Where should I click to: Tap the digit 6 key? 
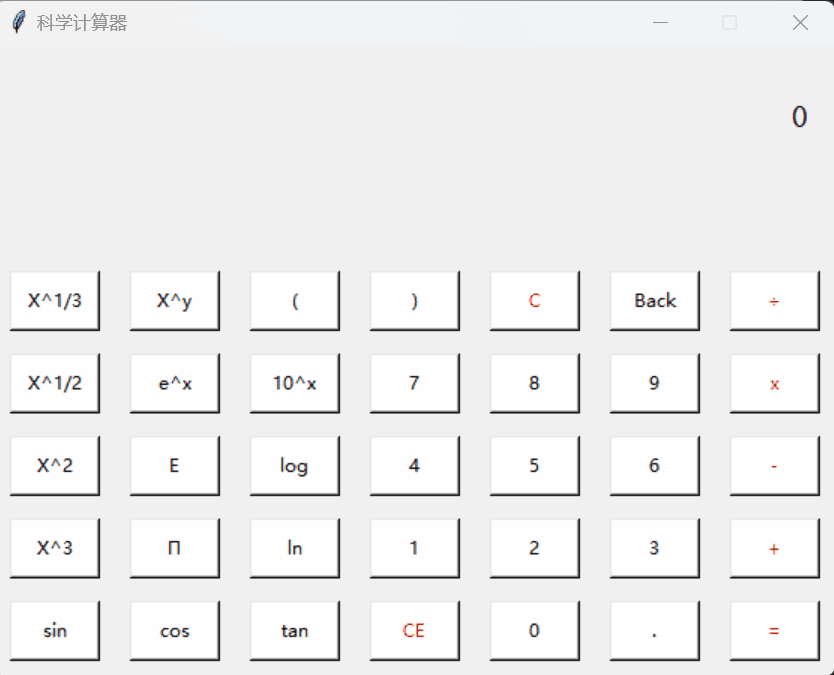click(655, 466)
